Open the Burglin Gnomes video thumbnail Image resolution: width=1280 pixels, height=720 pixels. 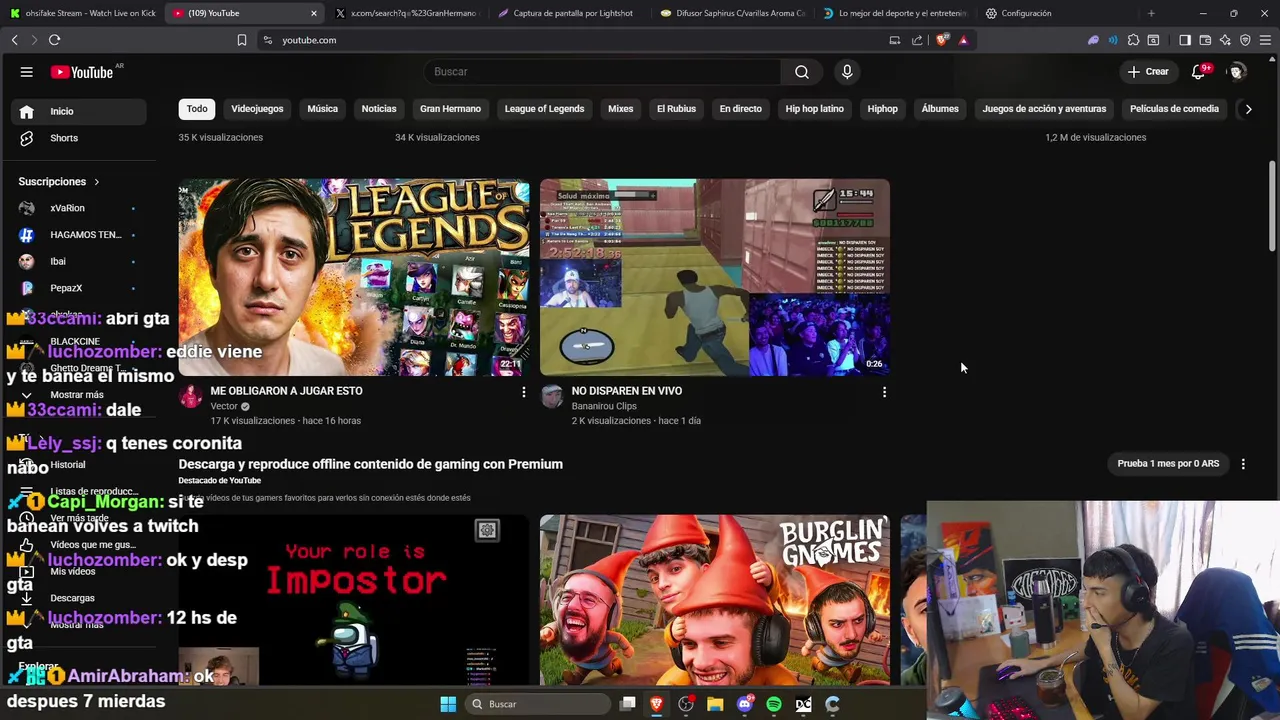pos(715,600)
